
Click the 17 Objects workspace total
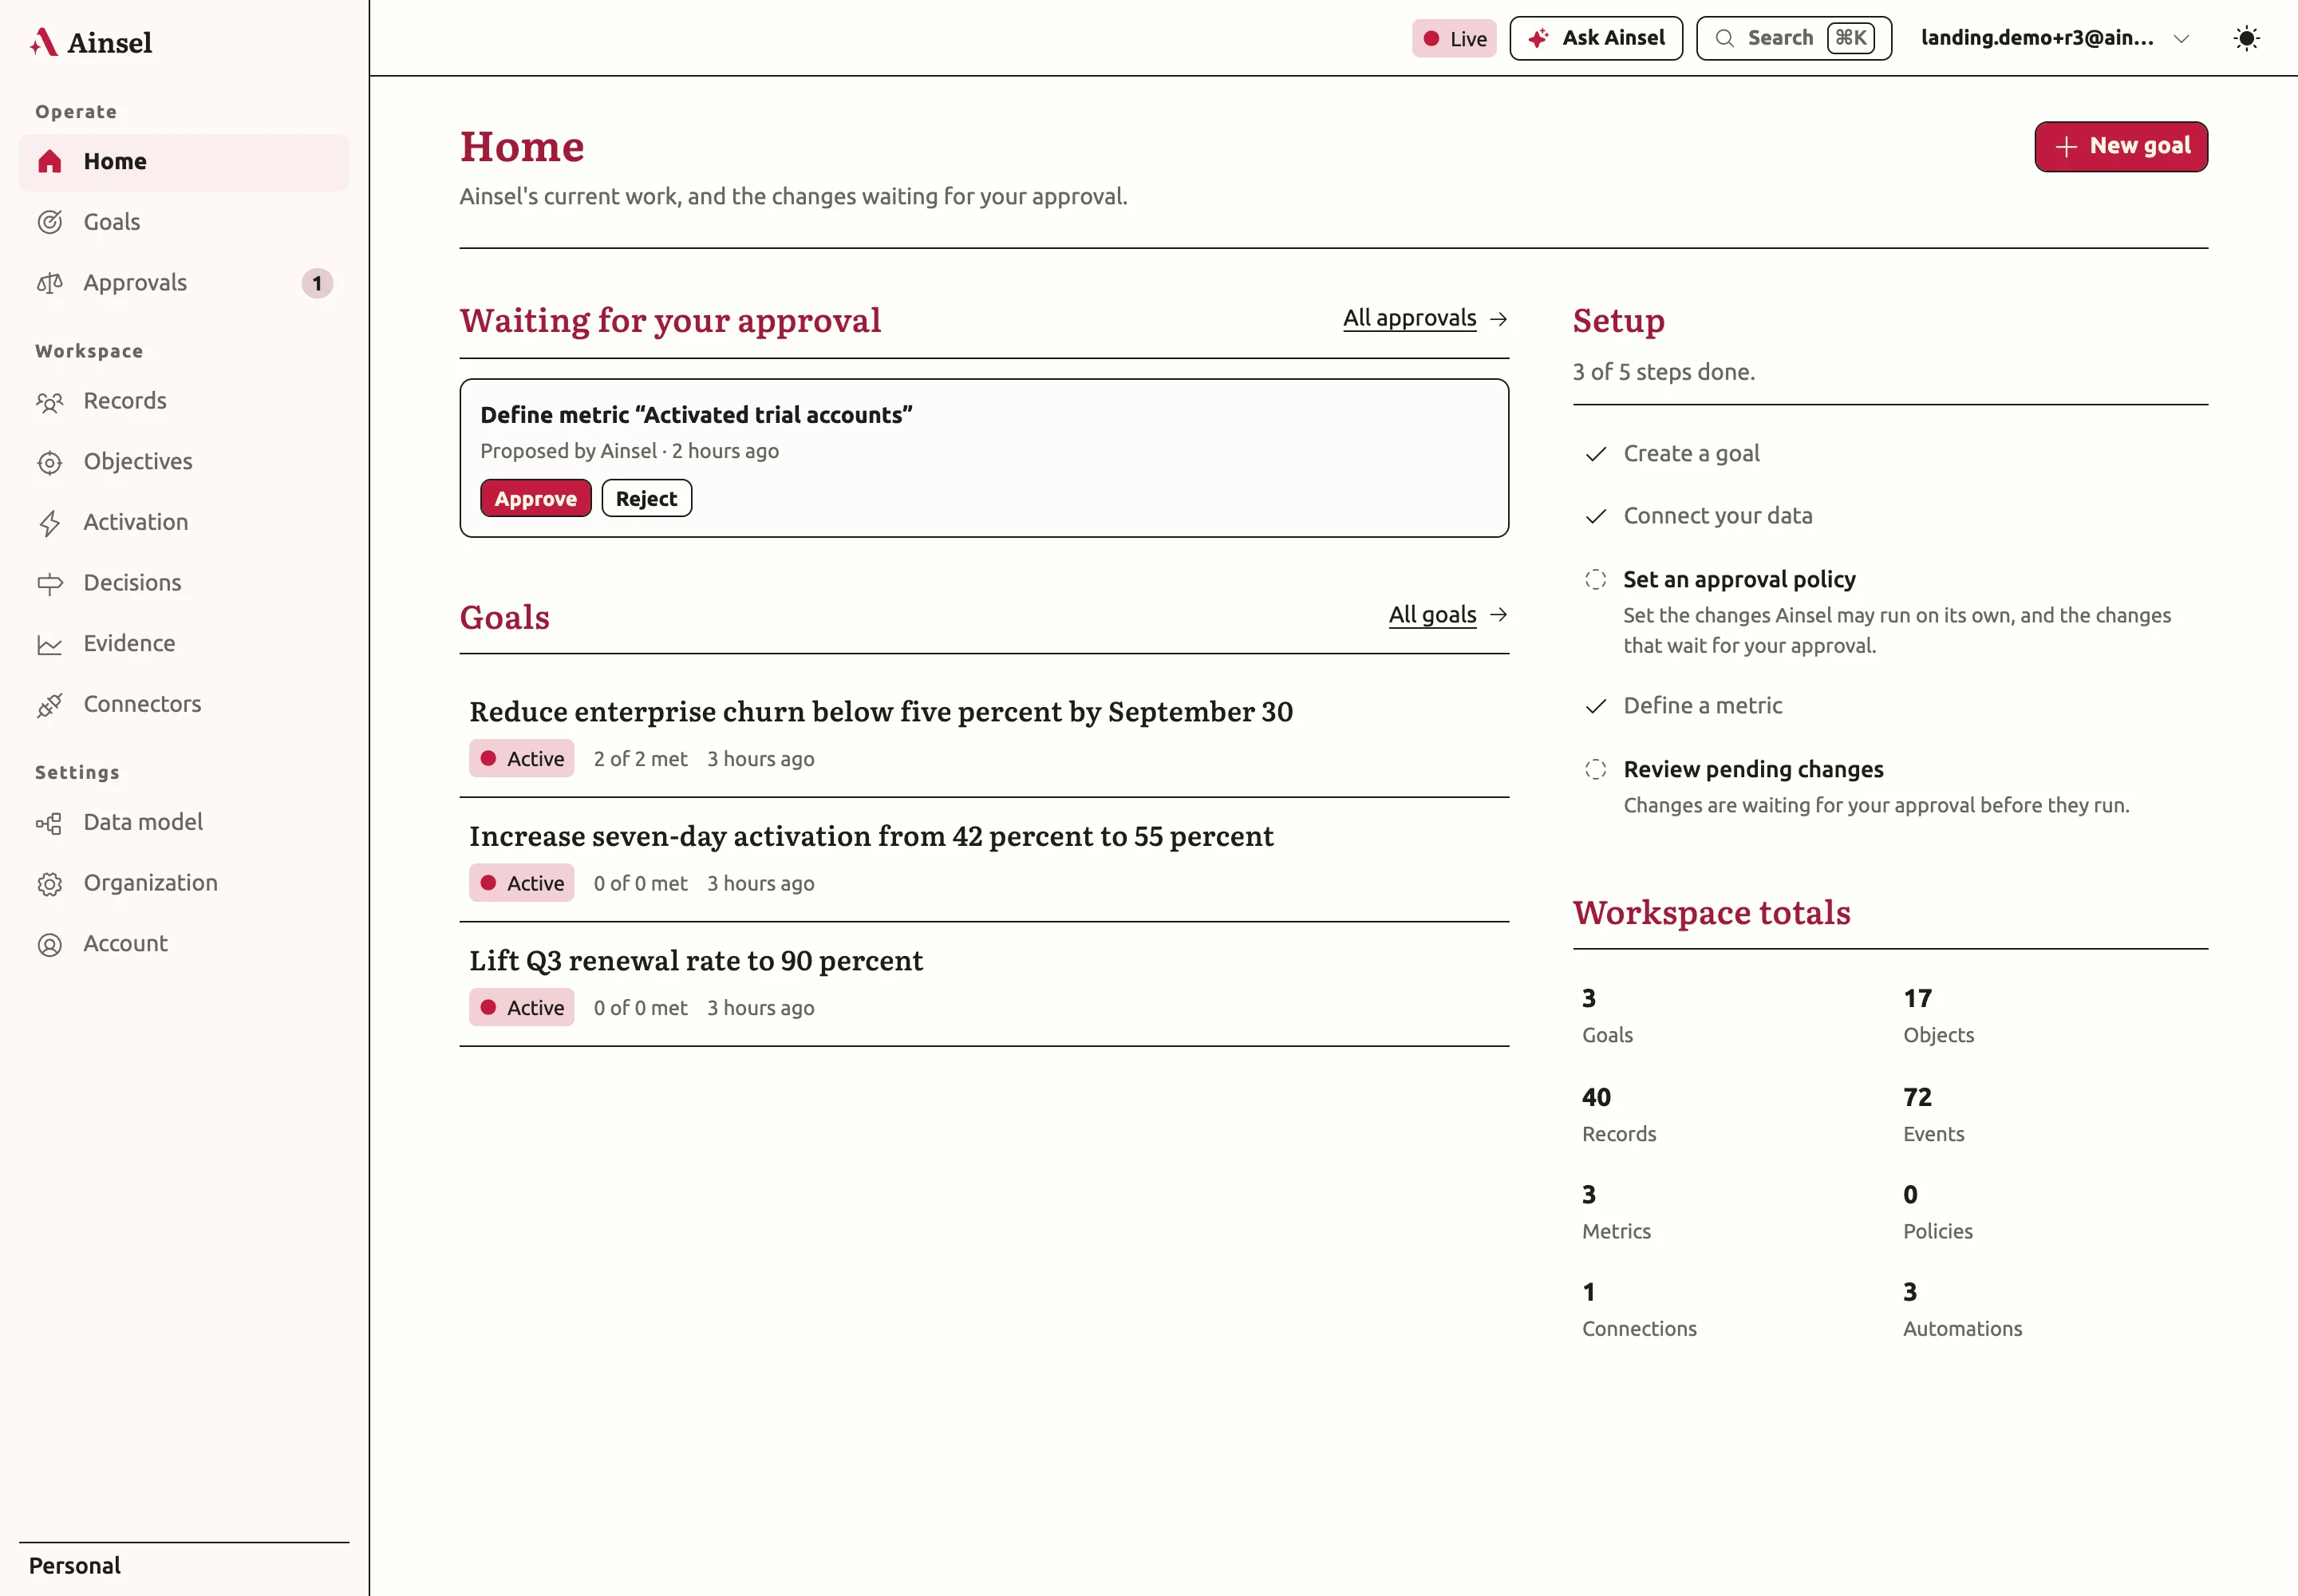pyautogui.click(x=1938, y=1015)
